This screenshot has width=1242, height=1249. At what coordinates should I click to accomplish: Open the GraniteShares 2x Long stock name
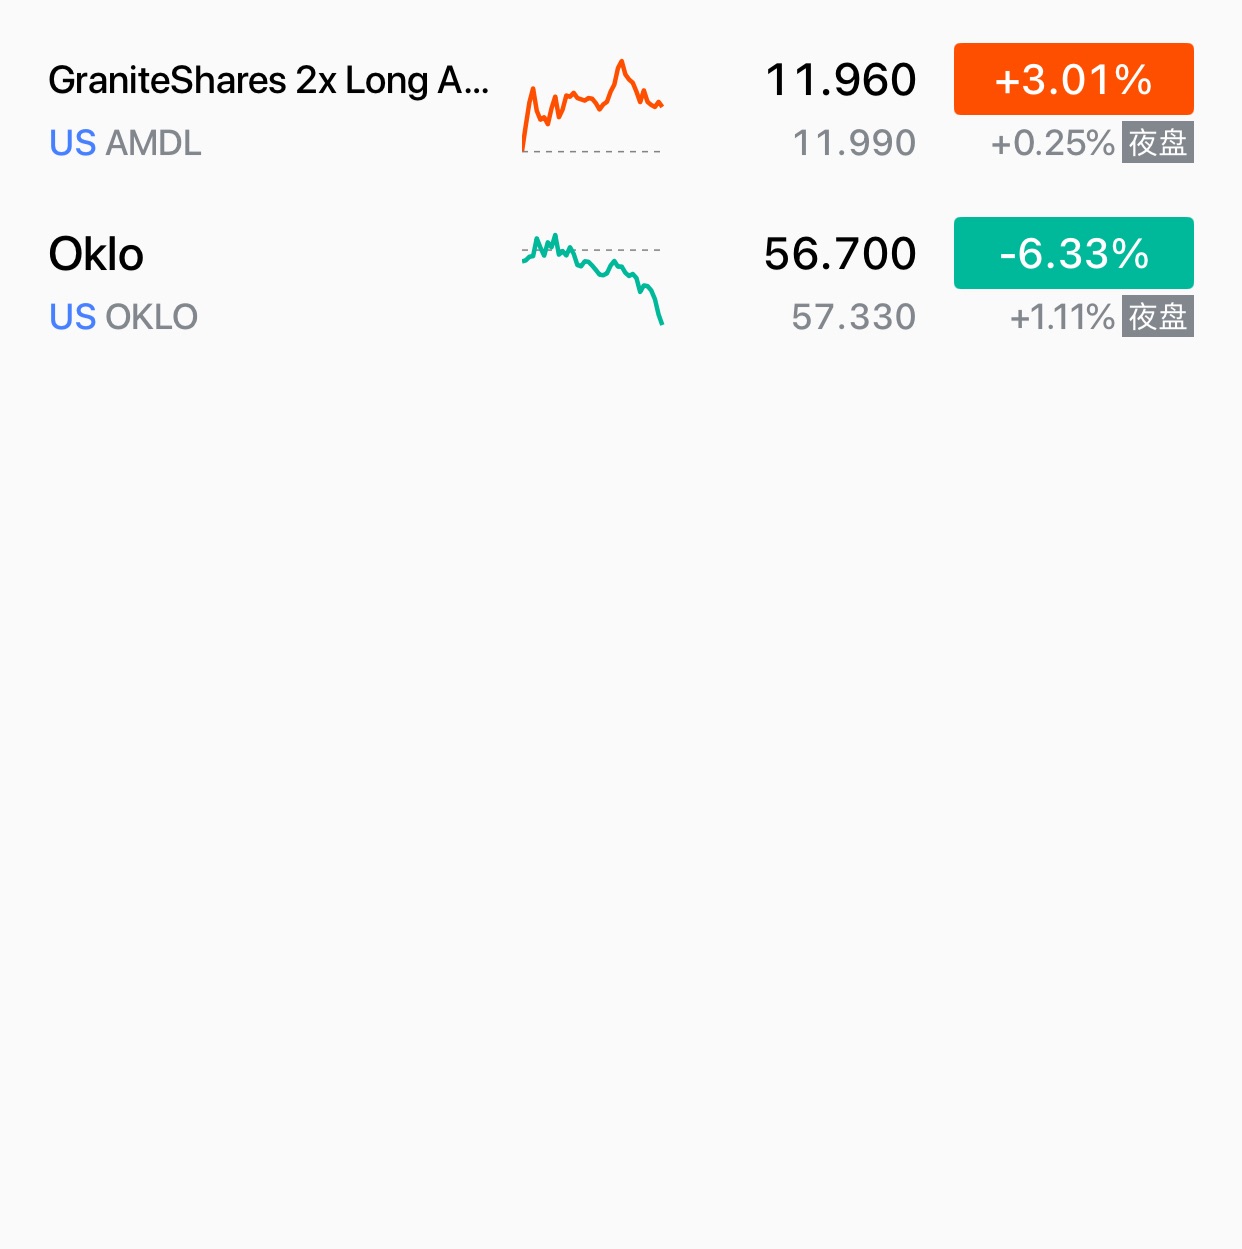pos(268,80)
